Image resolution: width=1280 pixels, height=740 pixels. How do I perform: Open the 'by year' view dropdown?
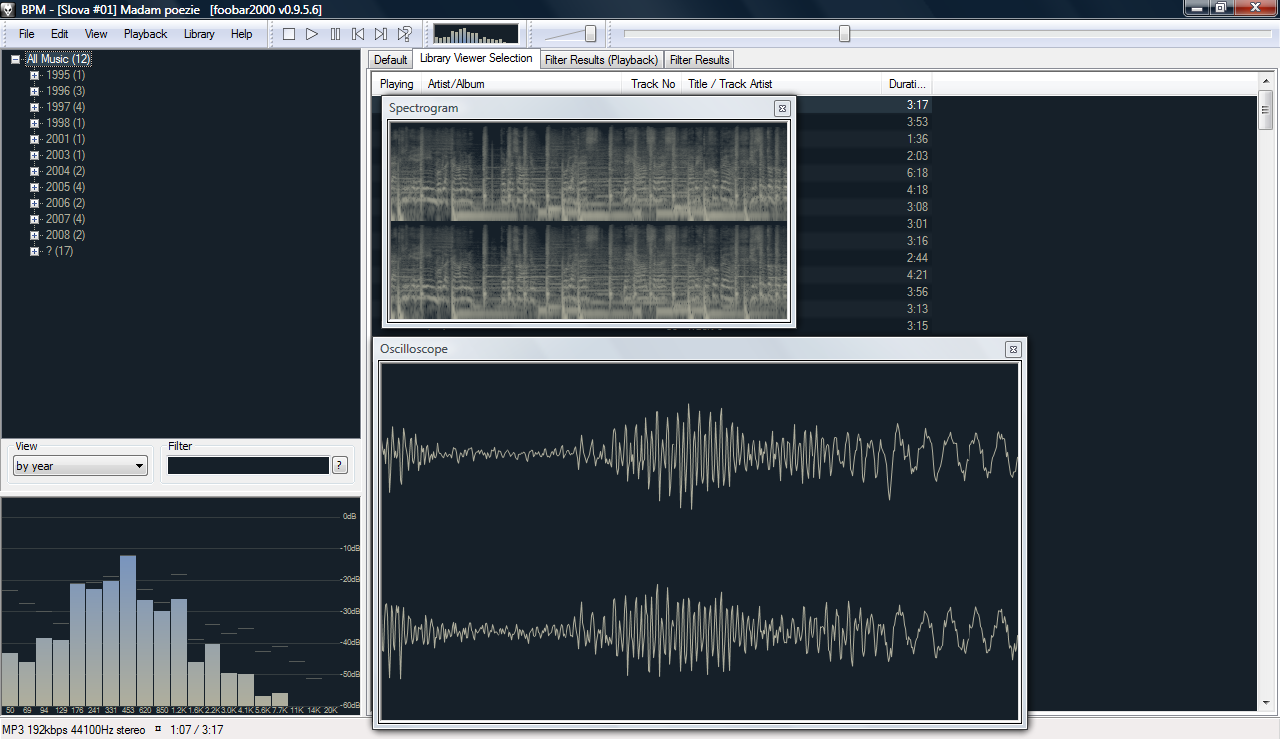point(80,466)
